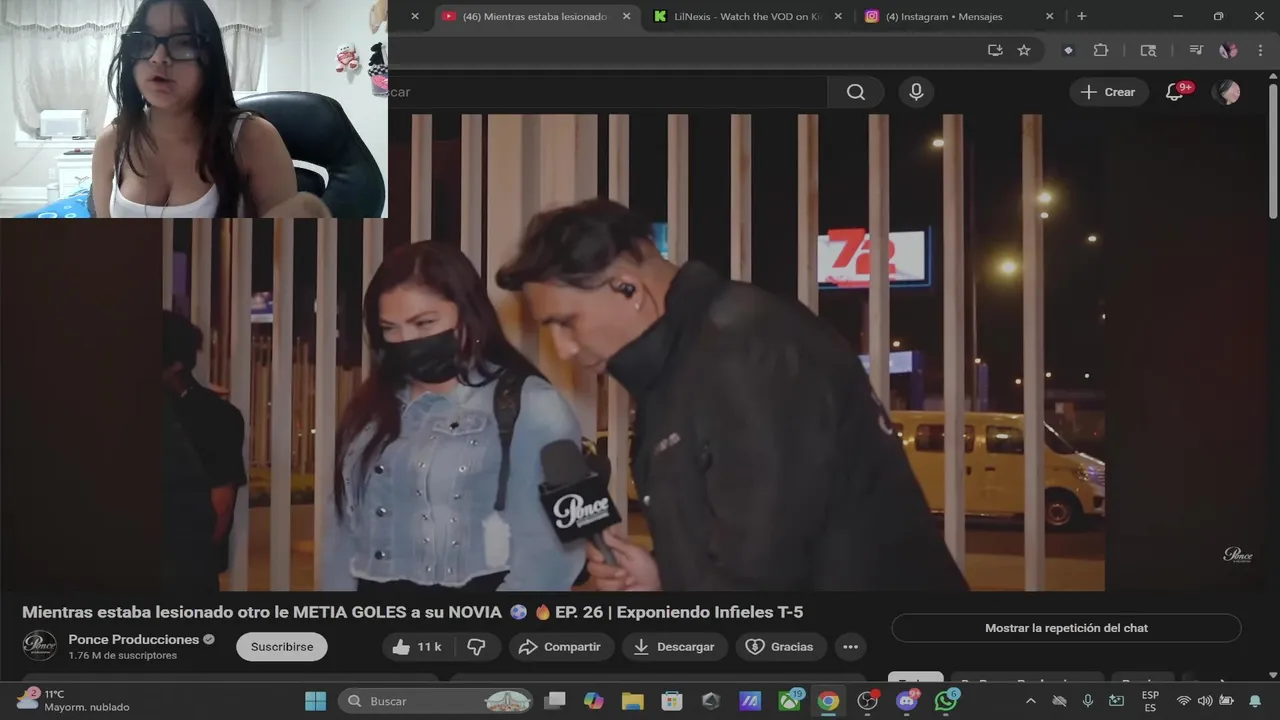This screenshot has width=1280, height=720.
Task: Open Discord from the taskbar
Action: [x=908, y=701]
